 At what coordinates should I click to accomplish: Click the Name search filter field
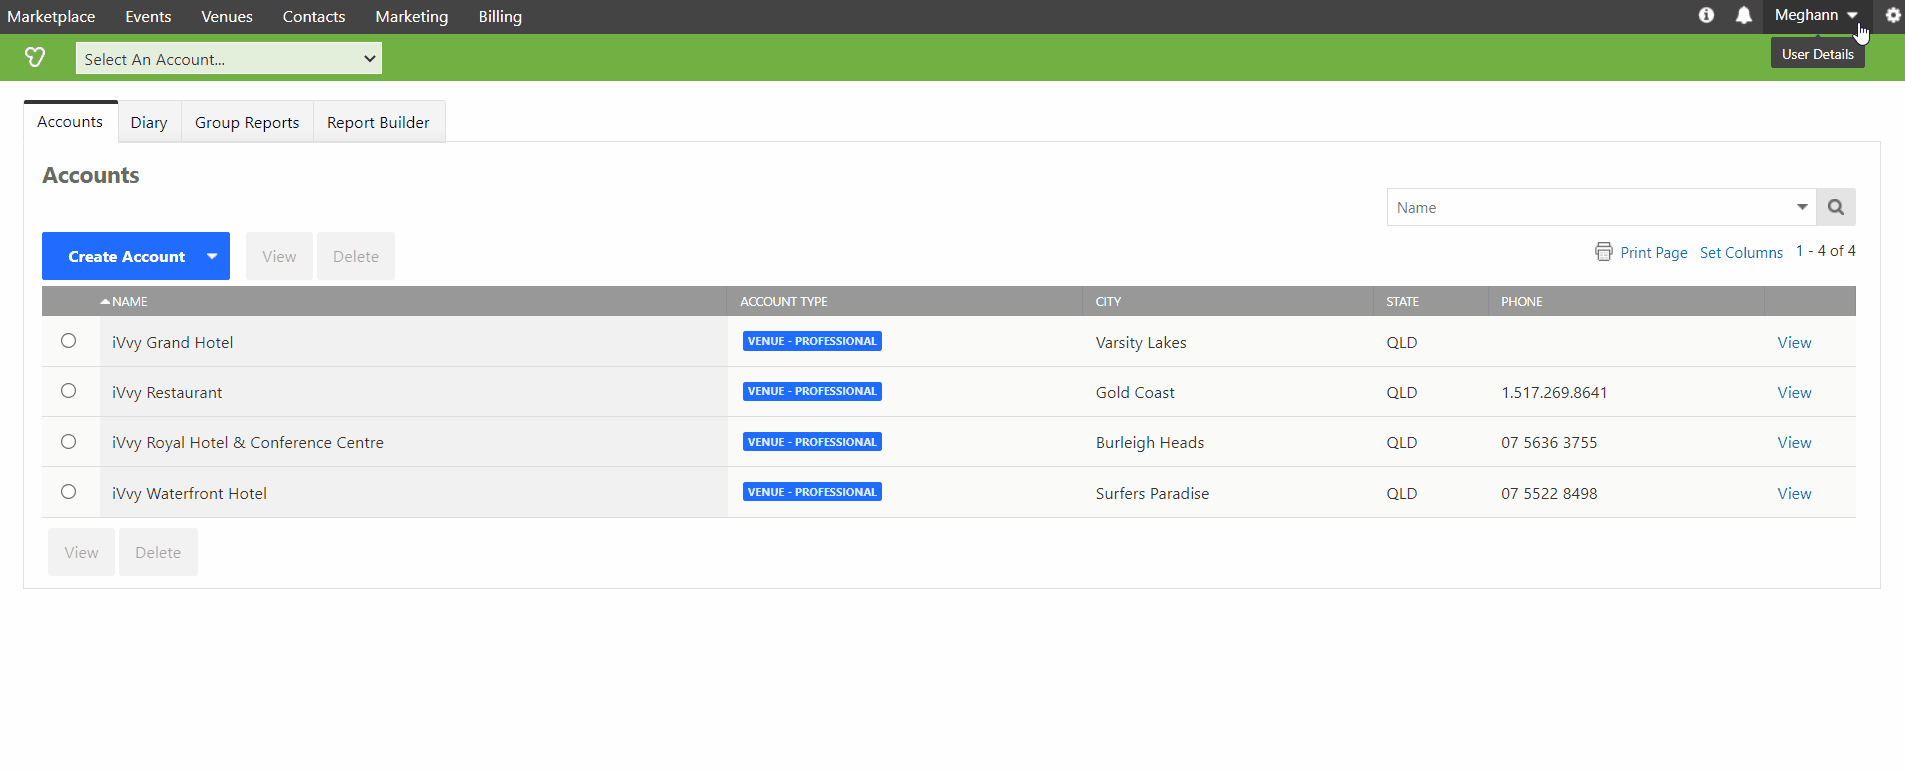pyautogui.click(x=1592, y=207)
